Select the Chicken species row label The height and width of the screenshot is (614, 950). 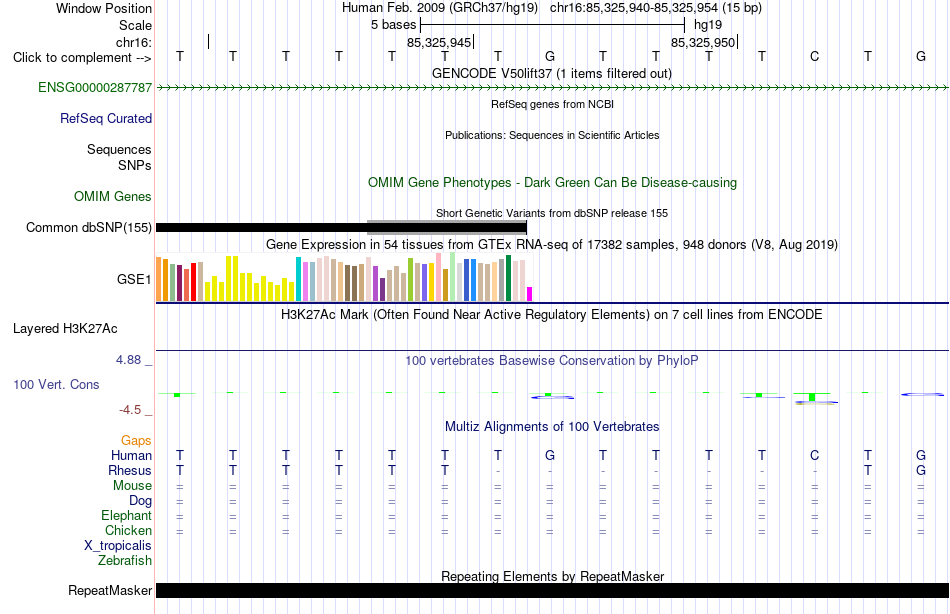[x=128, y=530]
